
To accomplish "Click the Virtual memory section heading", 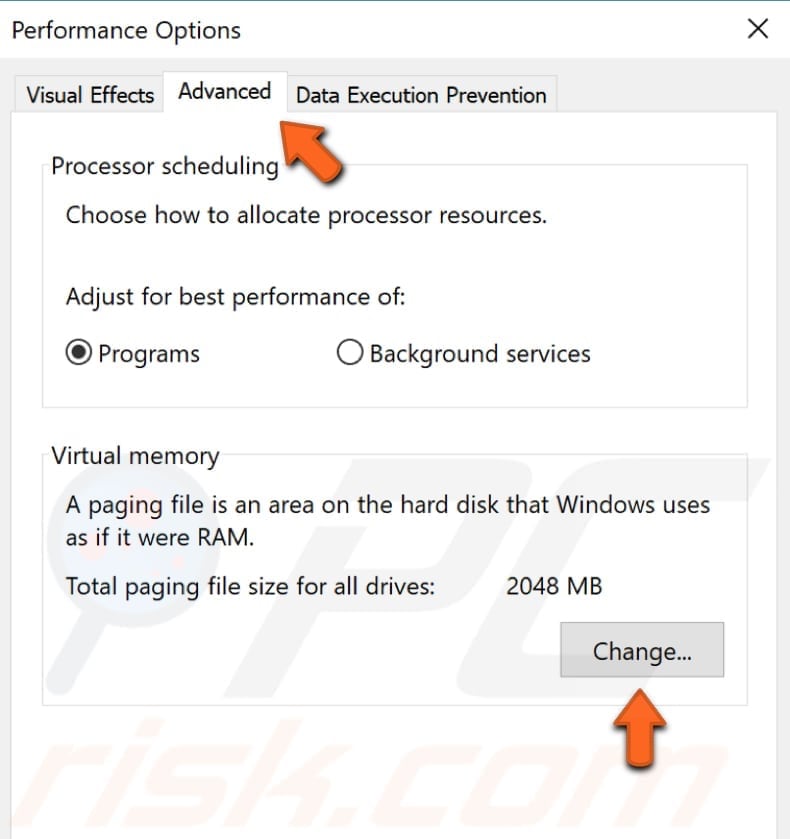I will [134, 455].
